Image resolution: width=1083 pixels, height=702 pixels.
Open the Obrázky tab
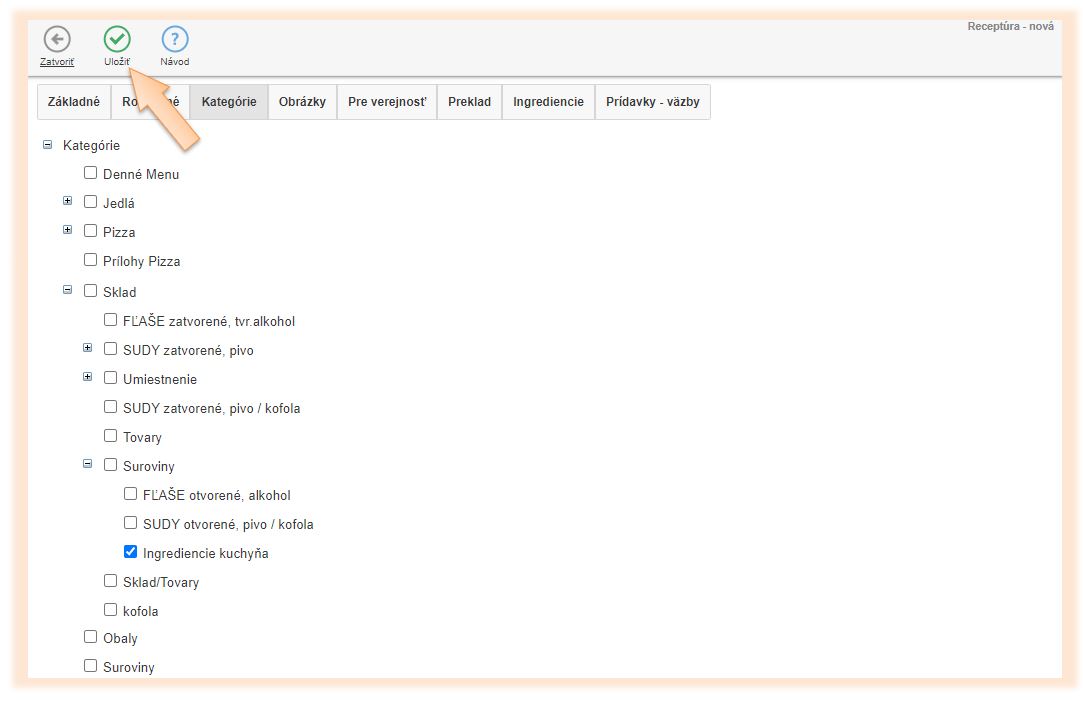(x=302, y=102)
